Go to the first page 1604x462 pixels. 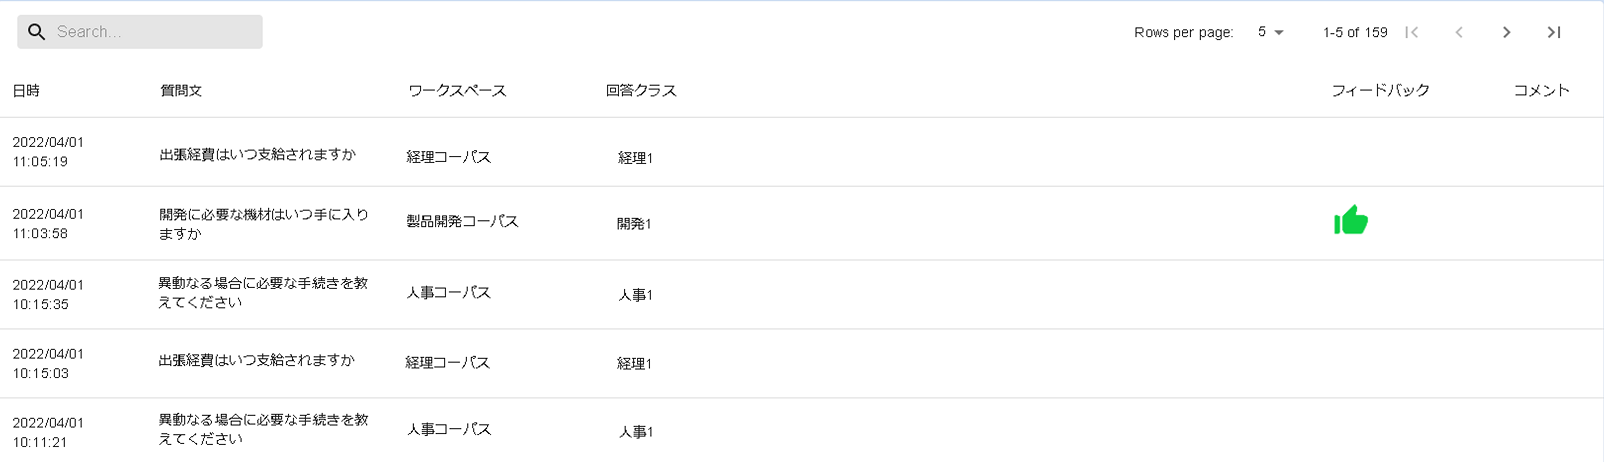(x=1411, y=32)
